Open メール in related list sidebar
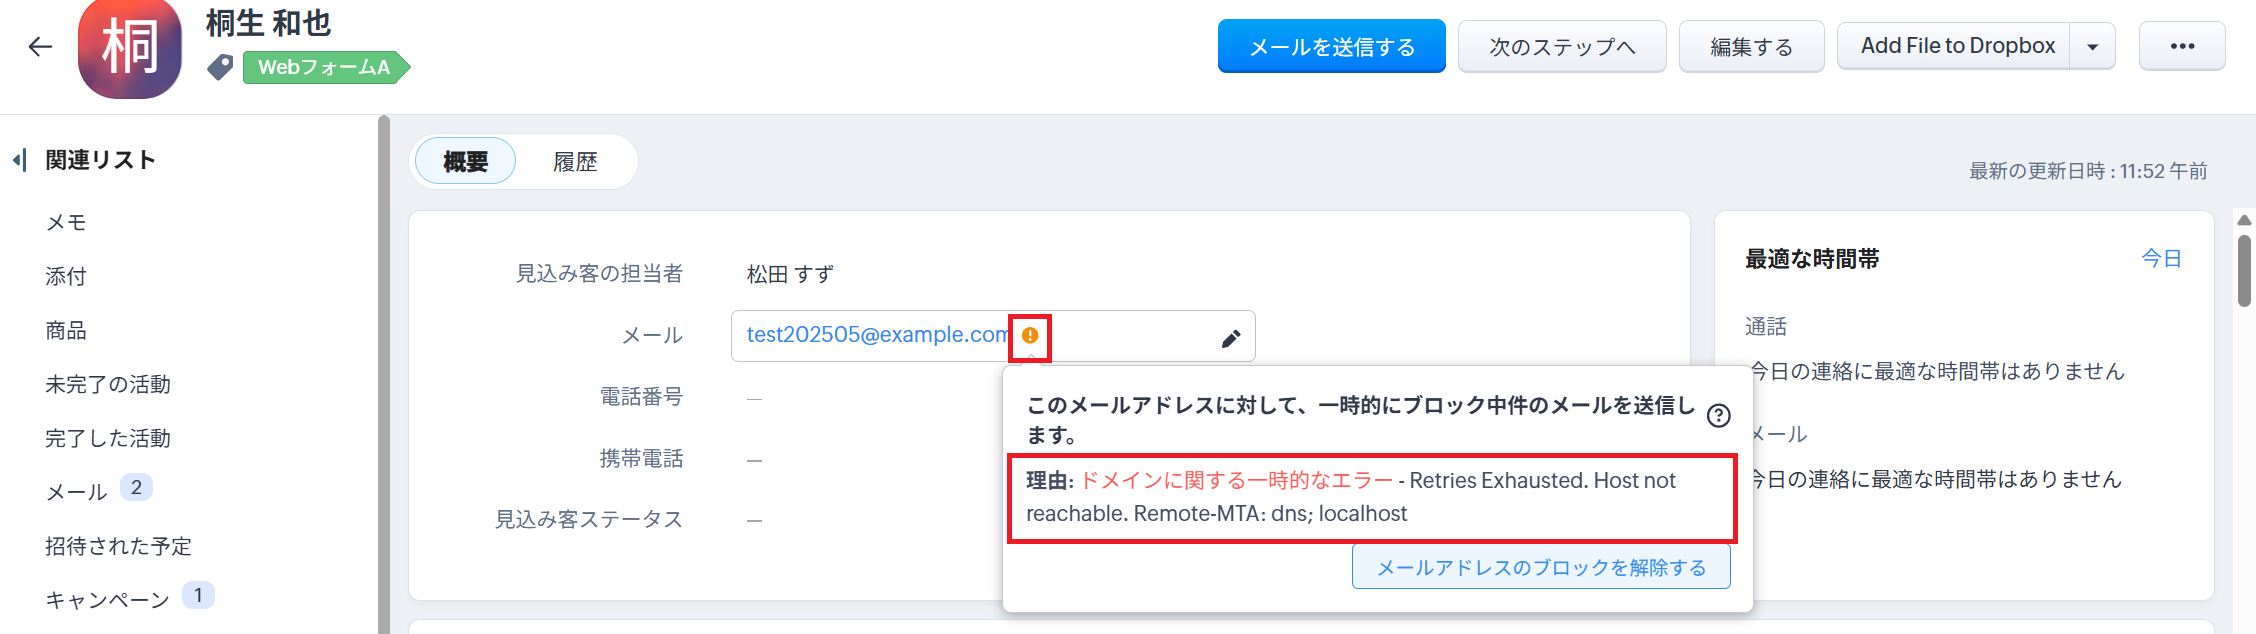Screen dimensions: 2256x634 [x=77, y=492]
